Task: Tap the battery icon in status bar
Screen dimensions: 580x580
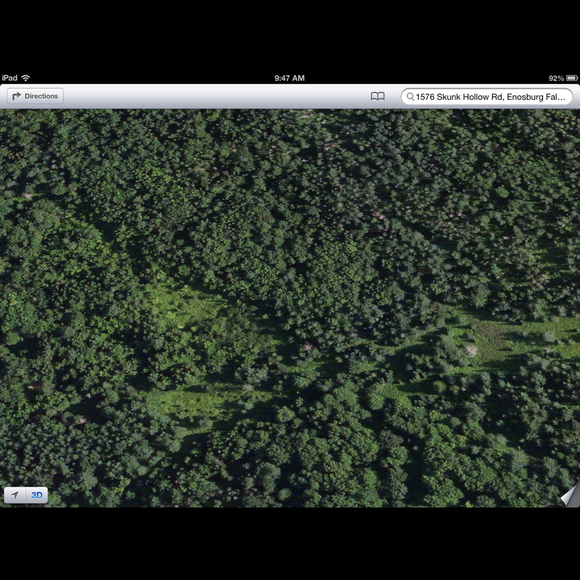Action: pos(571,78)
